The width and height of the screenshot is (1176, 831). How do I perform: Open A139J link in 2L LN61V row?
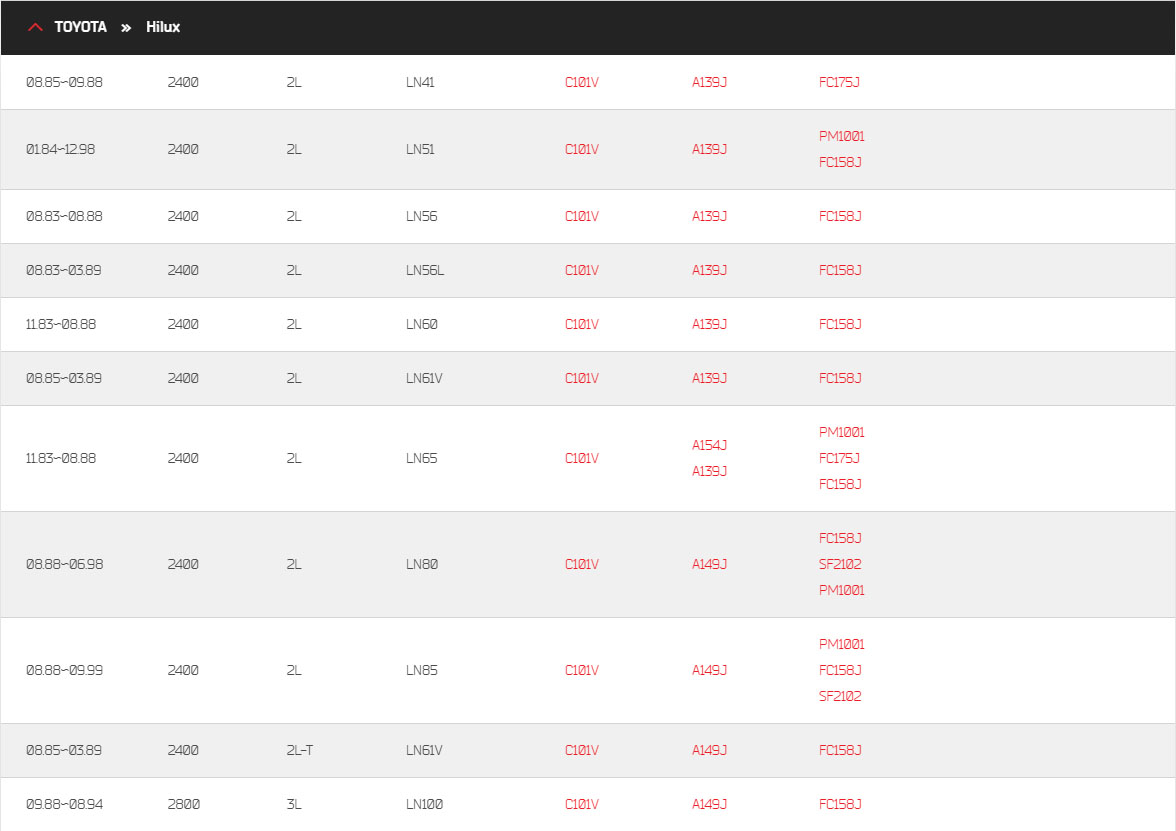point(709,378)
